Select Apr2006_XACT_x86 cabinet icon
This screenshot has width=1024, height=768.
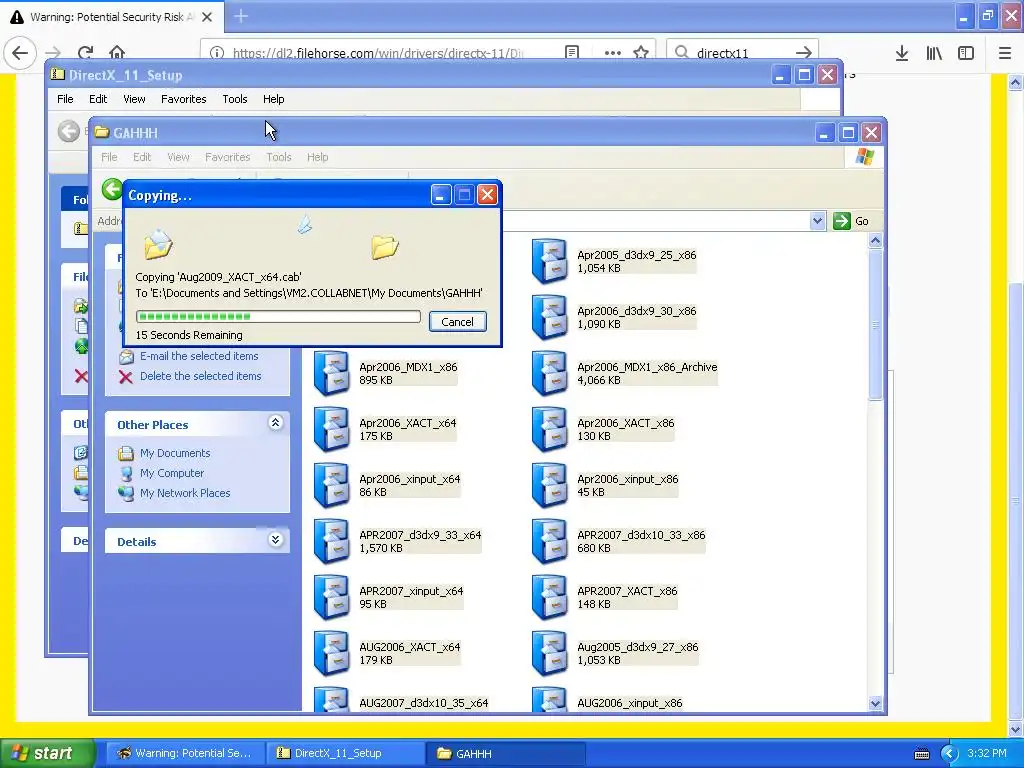549,430
